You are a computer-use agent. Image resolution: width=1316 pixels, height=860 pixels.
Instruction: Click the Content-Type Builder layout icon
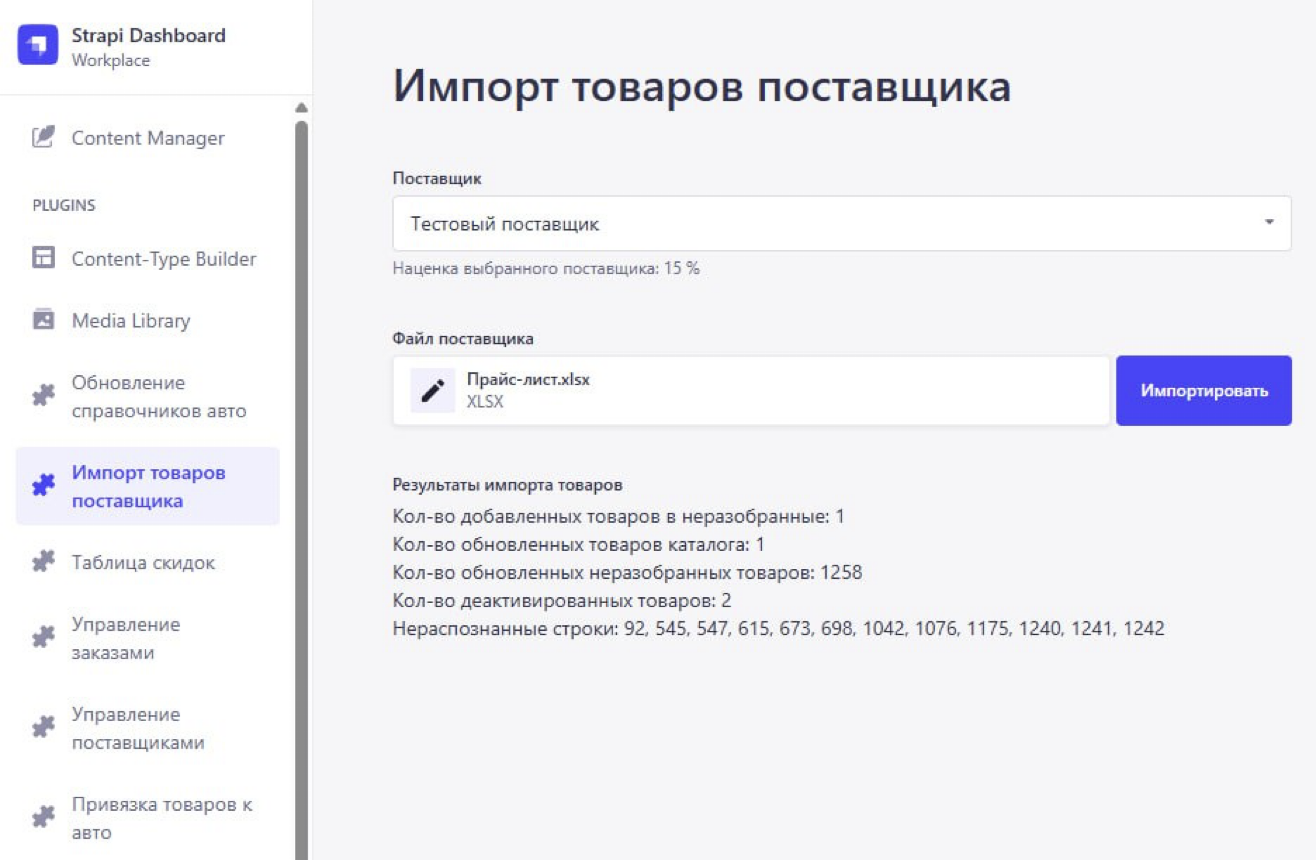pyautogui.click(x=43, y=259)
